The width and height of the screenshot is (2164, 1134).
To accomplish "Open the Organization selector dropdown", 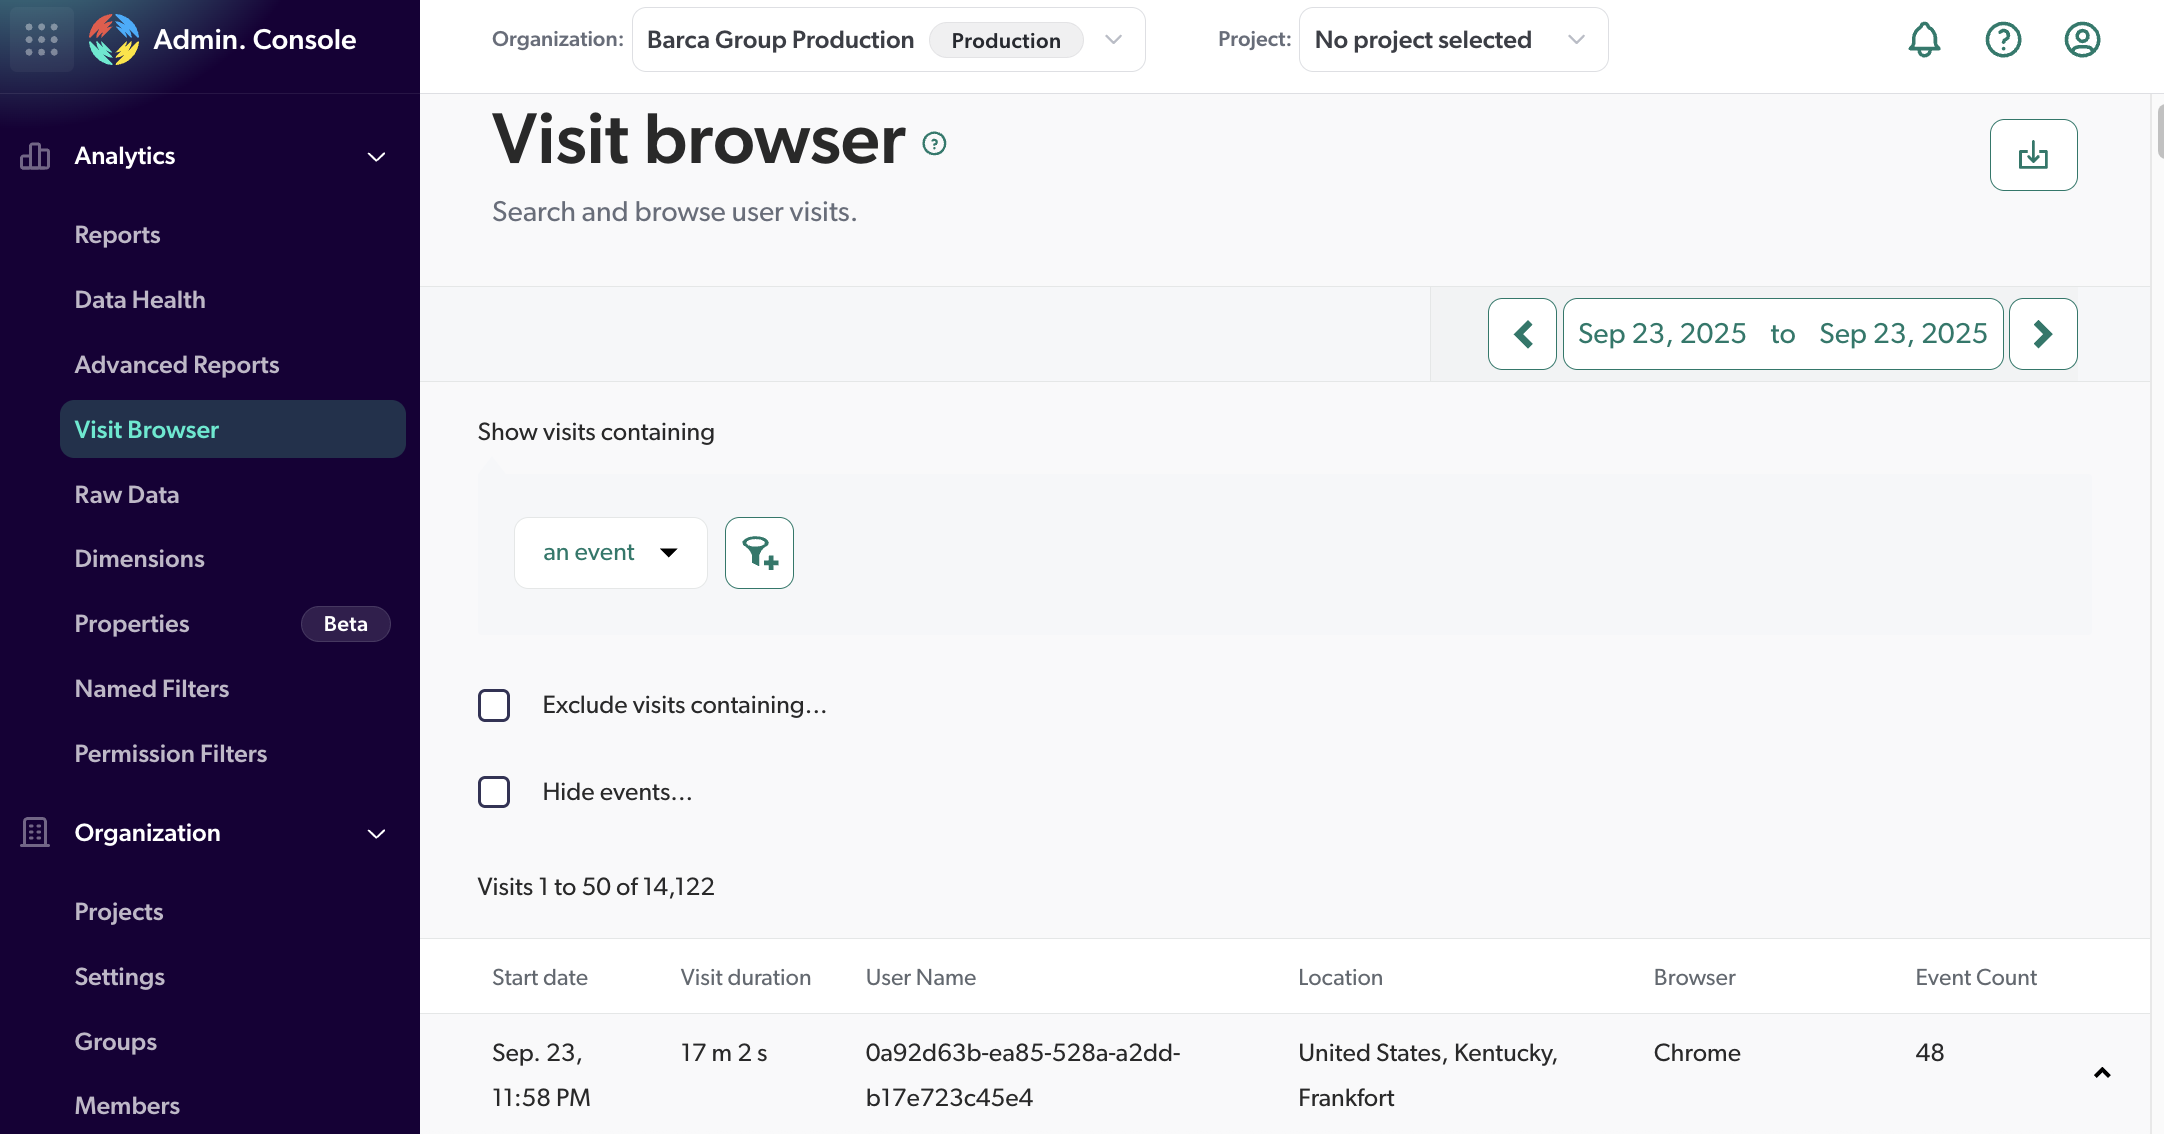I will coord(888,40).
